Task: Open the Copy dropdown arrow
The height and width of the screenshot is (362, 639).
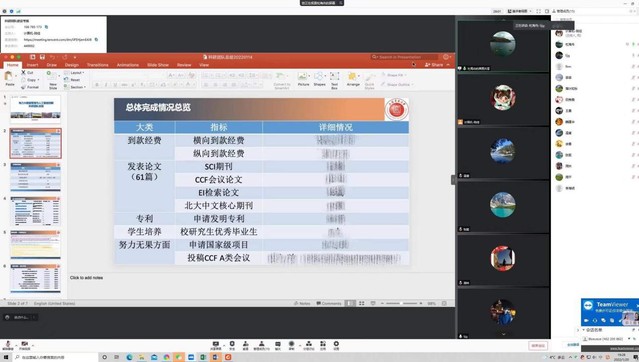Action: coord(38,80)
